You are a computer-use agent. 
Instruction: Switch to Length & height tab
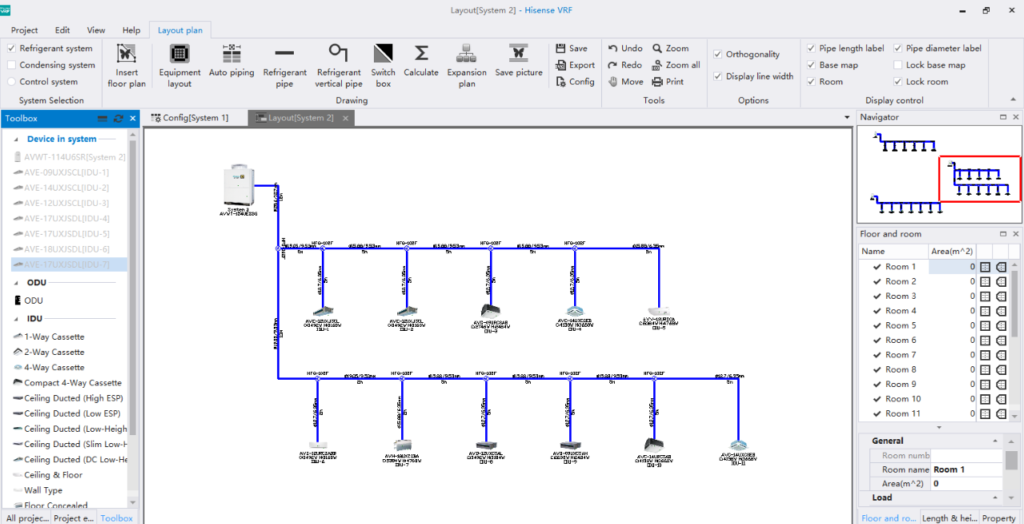tap(948, 518)
